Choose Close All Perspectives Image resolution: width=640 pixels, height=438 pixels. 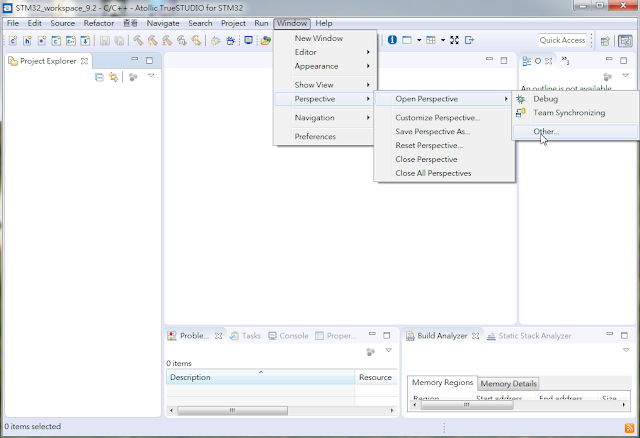point(444,173)
